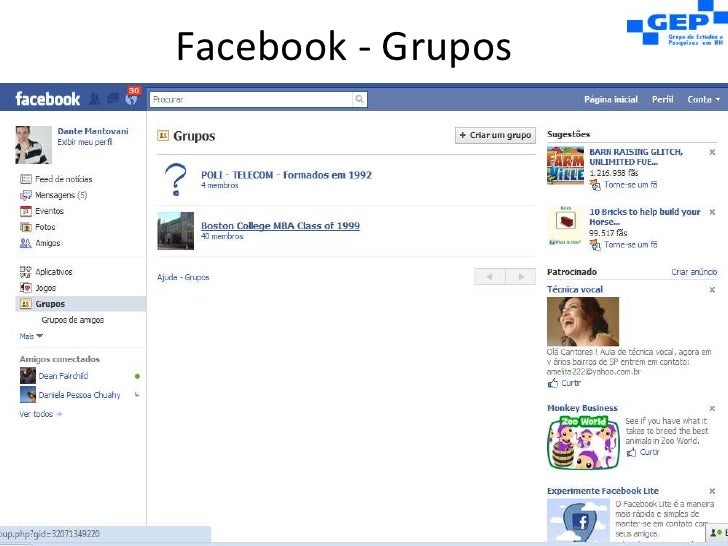Open notifications globe showing 30

pos(131,98)
